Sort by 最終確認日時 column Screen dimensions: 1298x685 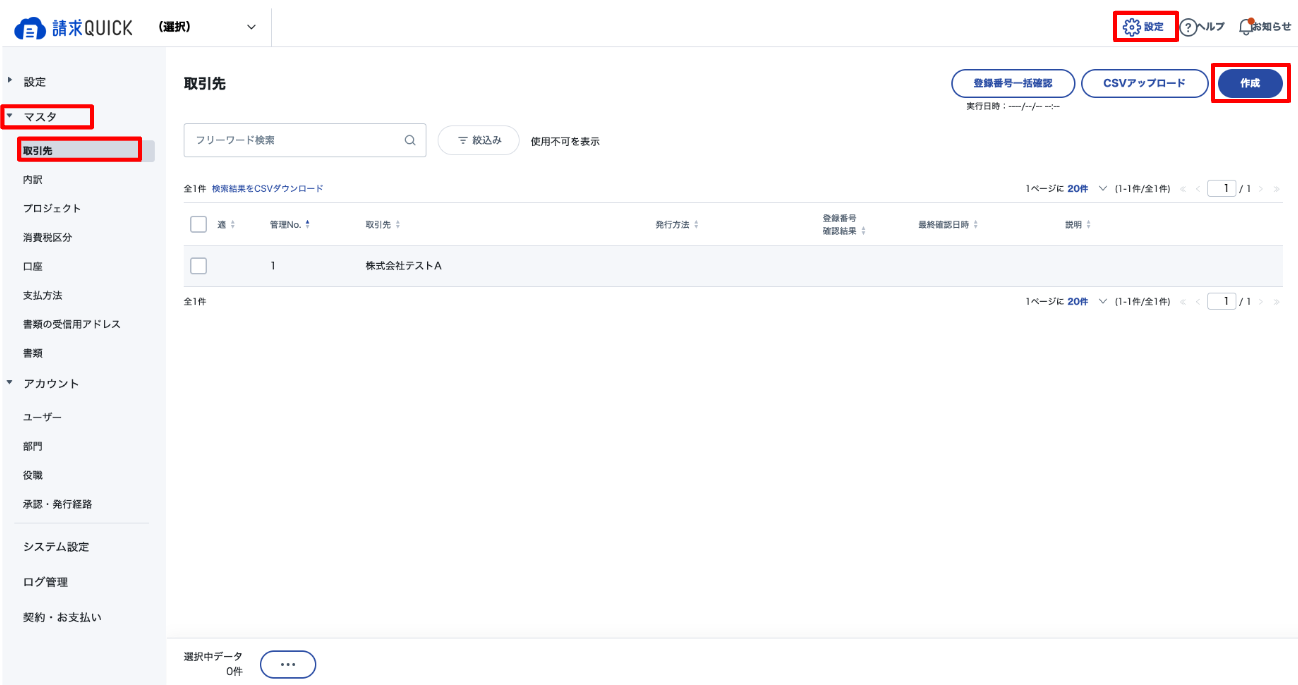click(x=975, y=225)
